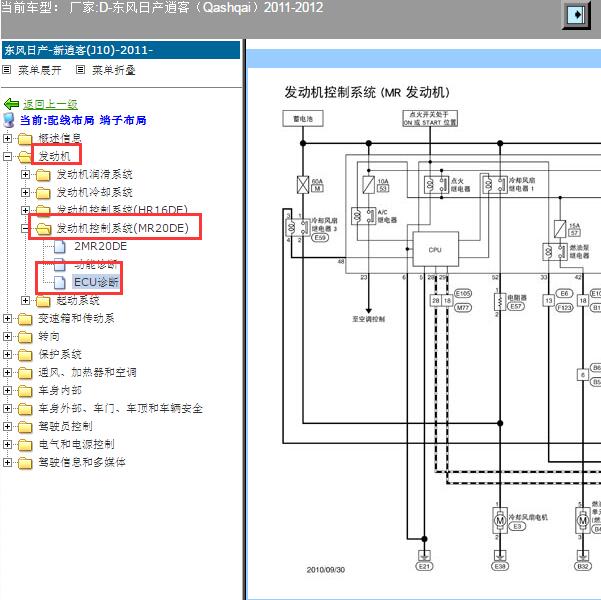Click the page icon next to 2MR20DE

(60, 247)
